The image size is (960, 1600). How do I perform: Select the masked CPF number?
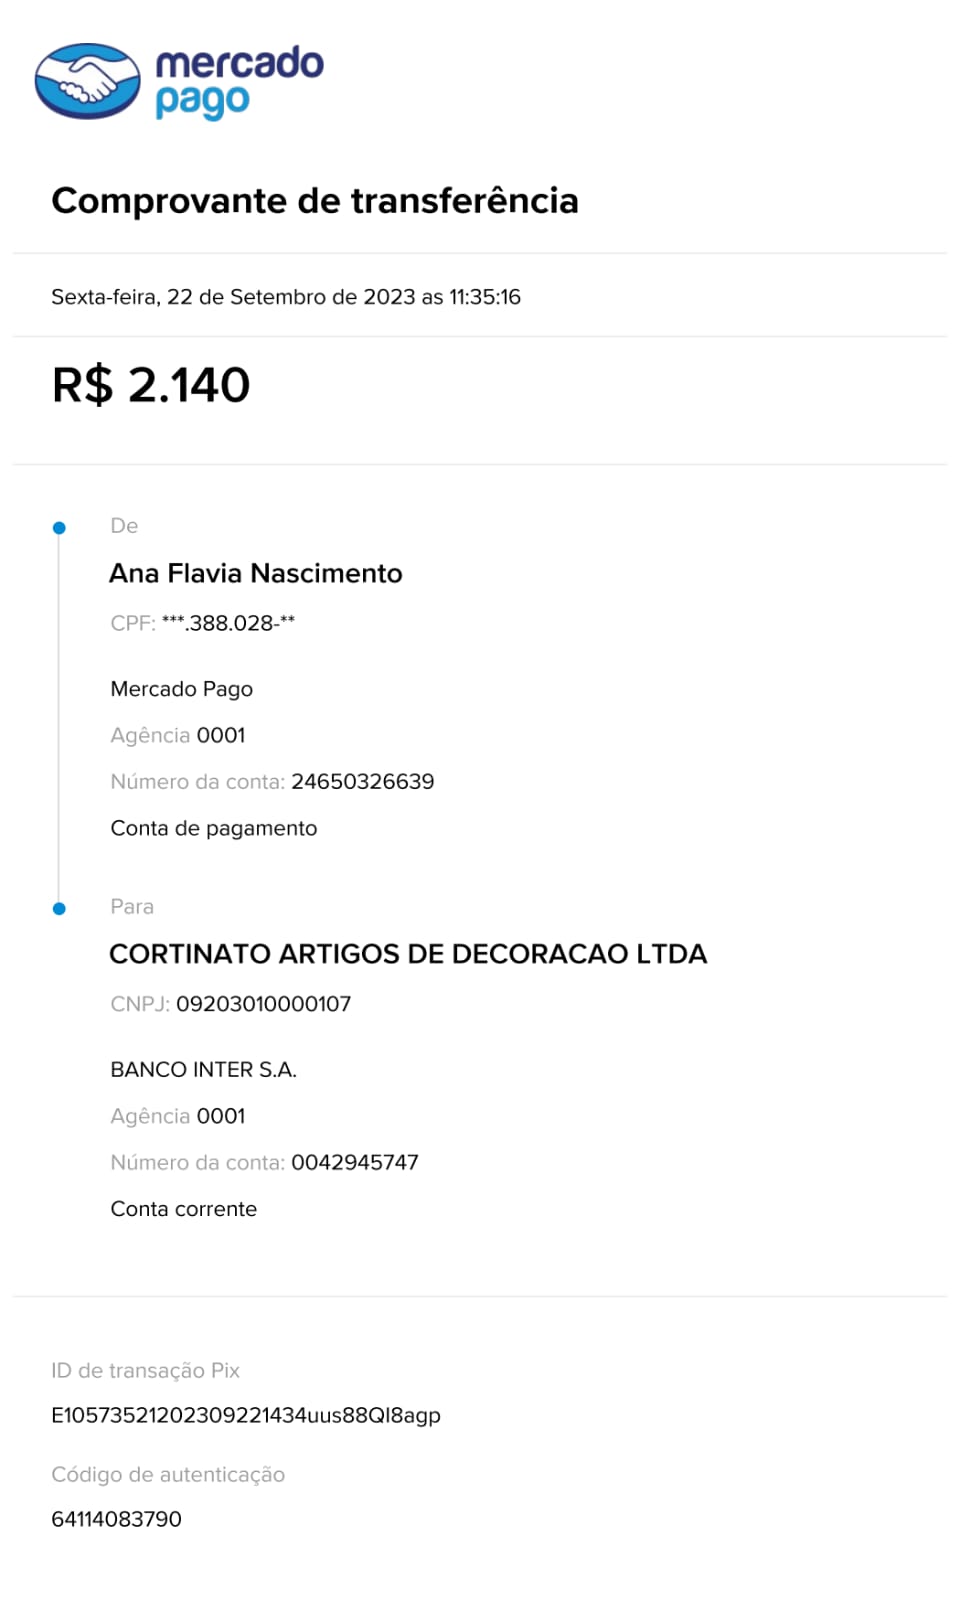[228, 623]
